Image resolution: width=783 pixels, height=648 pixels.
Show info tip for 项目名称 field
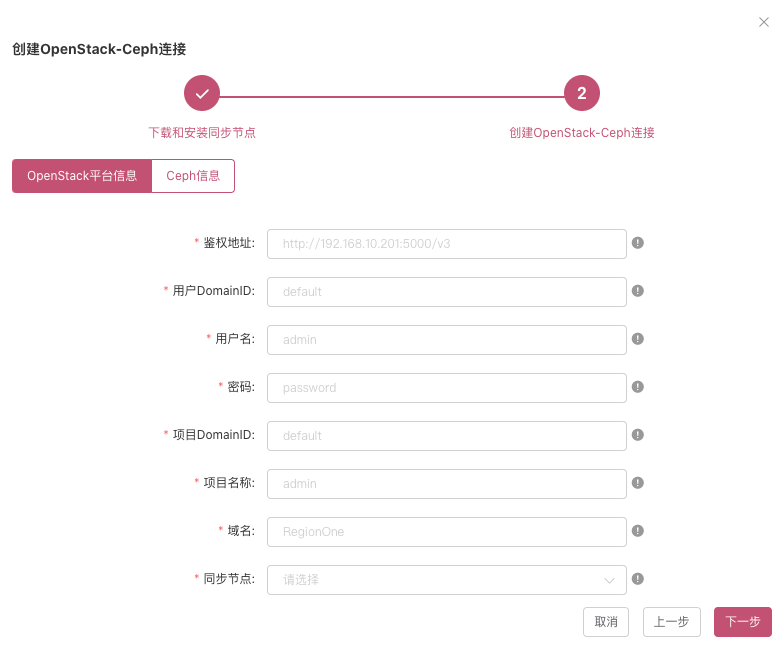[638, 482]
